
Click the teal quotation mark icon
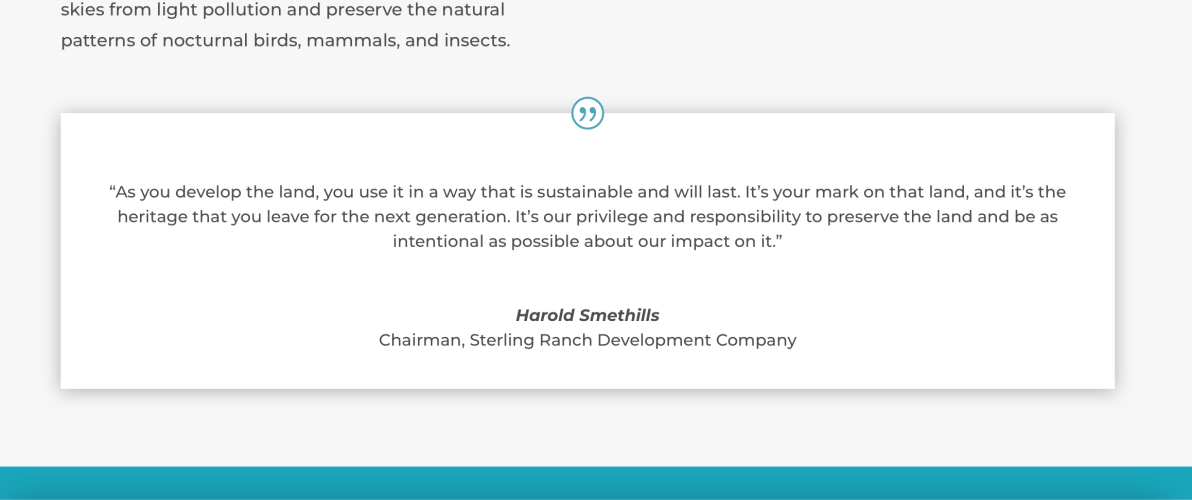pyautogui.click(x=588, y=113)
